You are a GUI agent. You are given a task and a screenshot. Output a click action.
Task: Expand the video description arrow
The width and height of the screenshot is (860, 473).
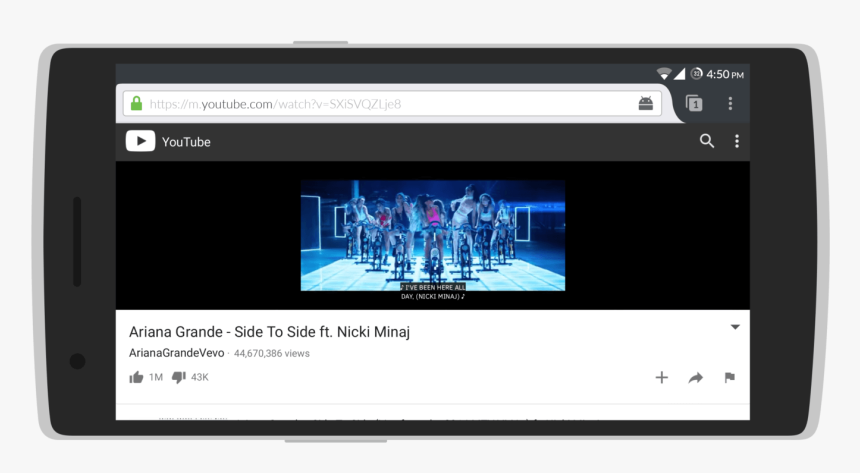[x=735, y=327]
